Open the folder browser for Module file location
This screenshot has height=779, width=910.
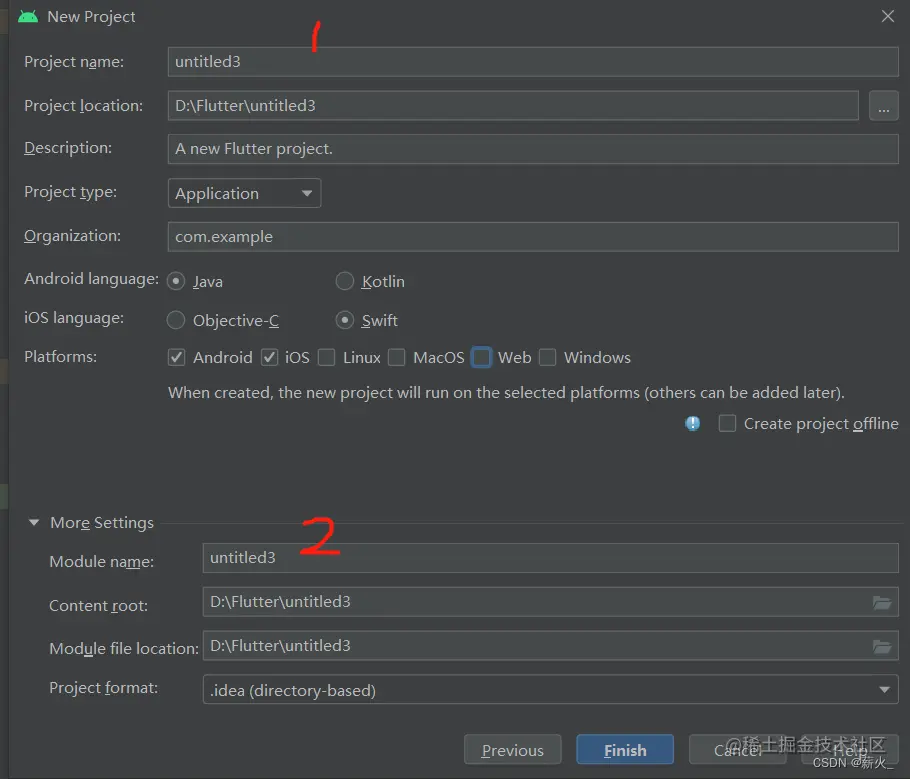(x=882, y=646)
